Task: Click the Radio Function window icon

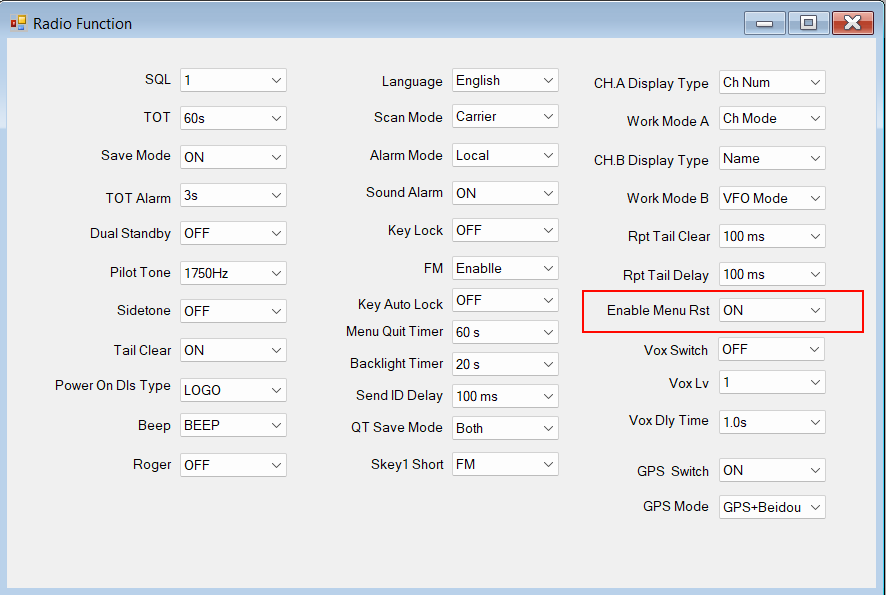Action: pyautogui.click(x=18, y=23)
